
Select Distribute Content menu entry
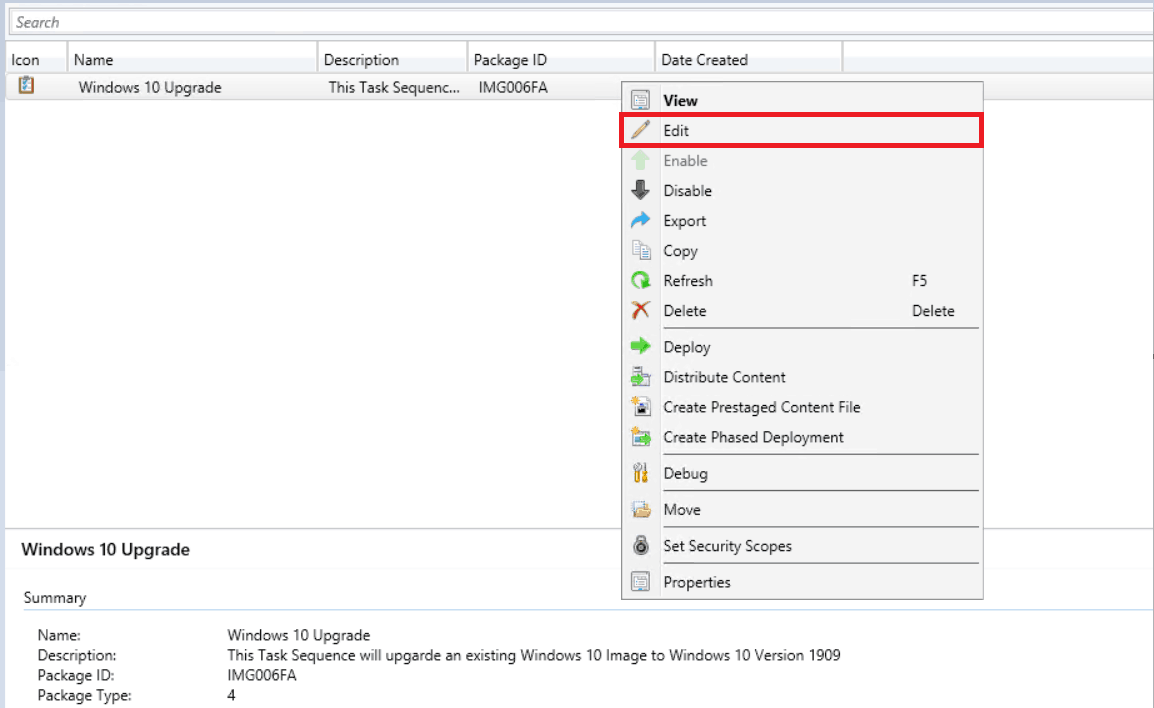pyautogui.click(x=802, y=377)
